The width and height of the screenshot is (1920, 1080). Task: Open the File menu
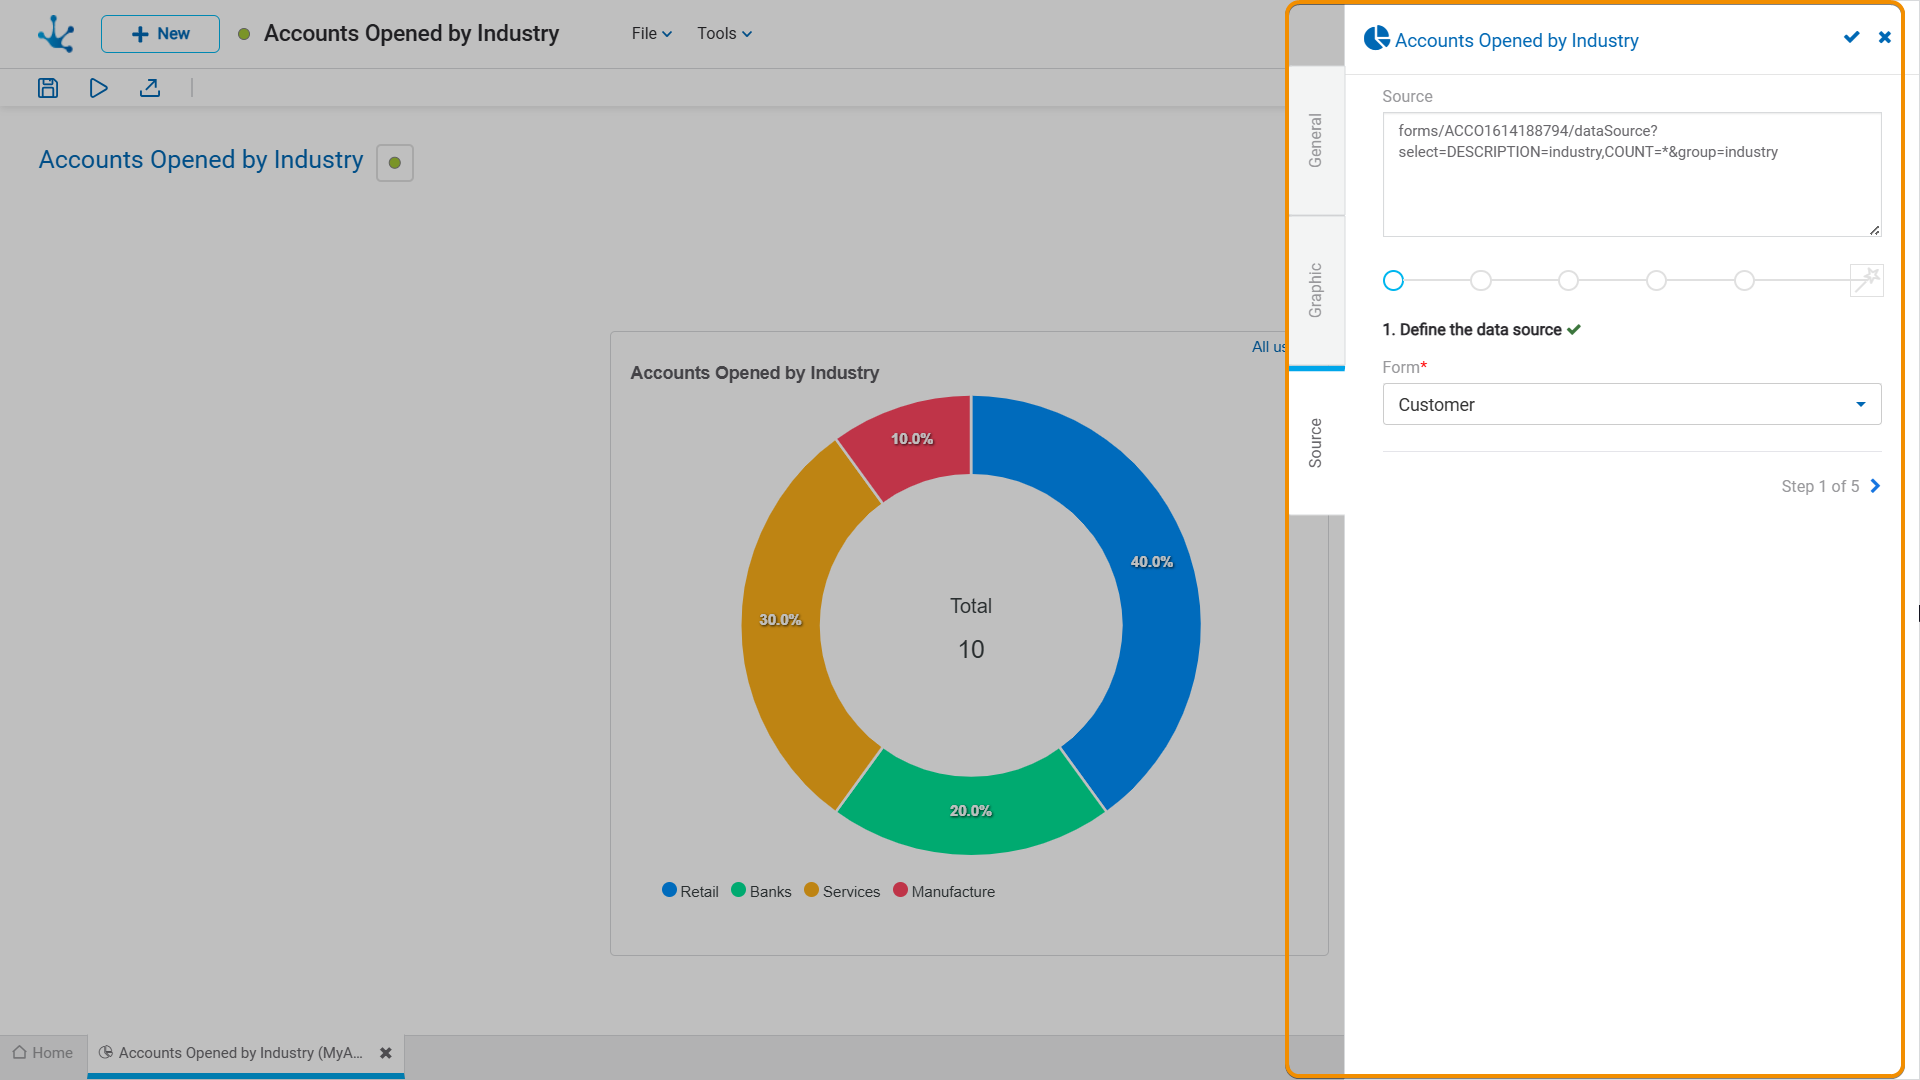651,34
